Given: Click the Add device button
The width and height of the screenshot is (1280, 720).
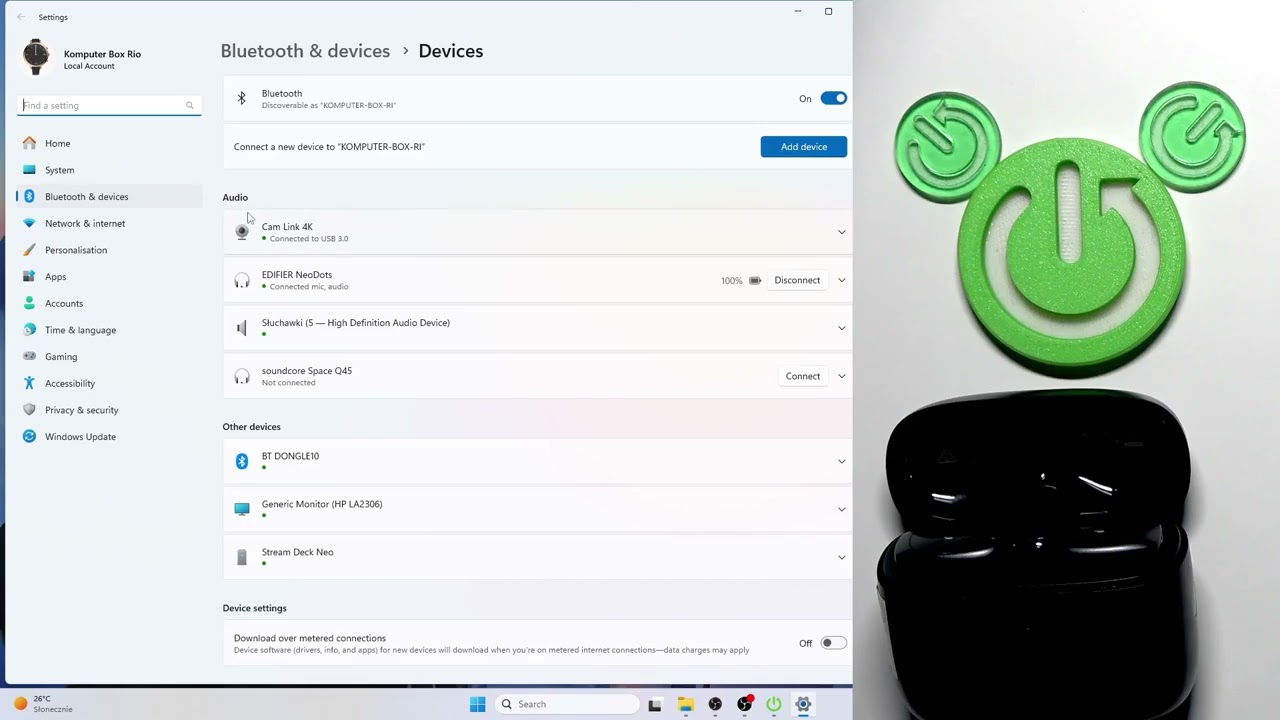Looking at the screenshot, I should [804, 147].
